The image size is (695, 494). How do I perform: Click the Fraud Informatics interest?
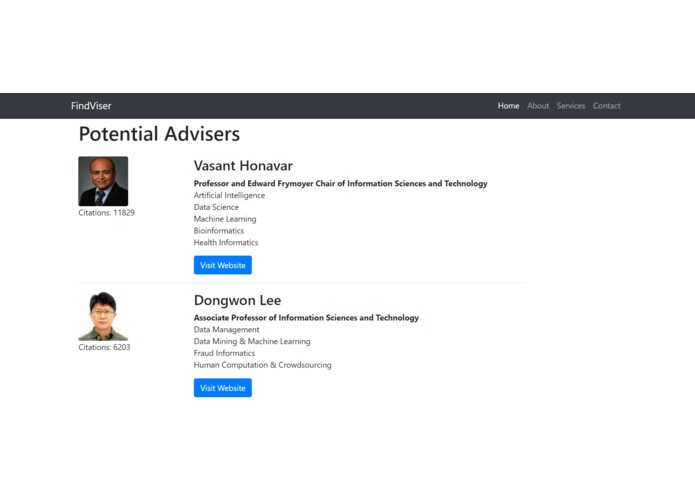tap(224, 353)
